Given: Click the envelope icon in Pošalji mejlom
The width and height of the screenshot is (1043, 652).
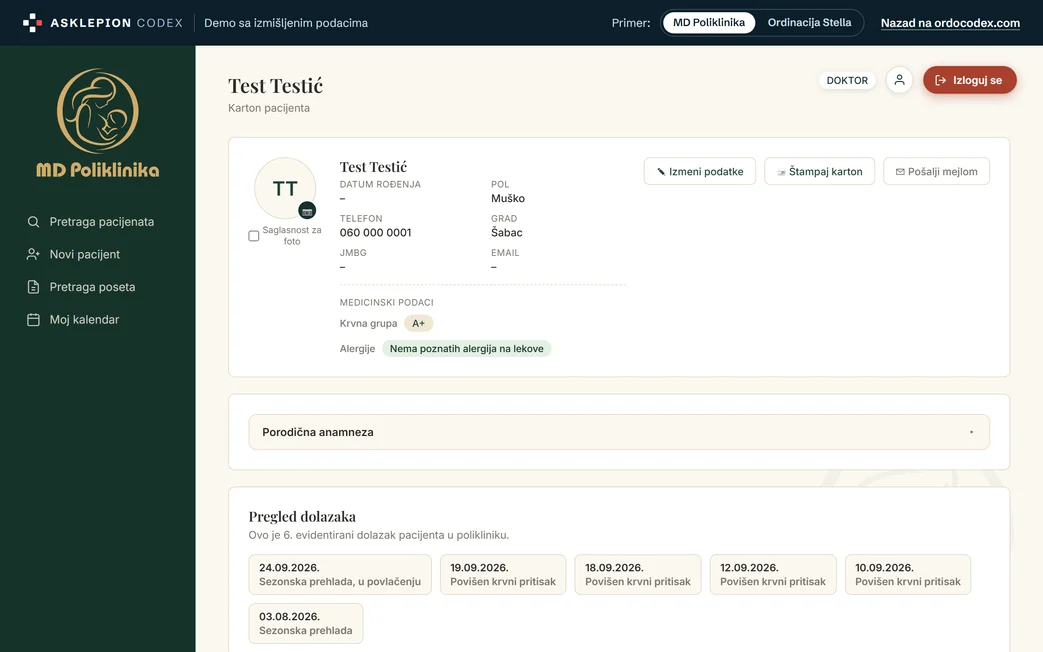Looking at the screenshot, I should pos(900,172).
